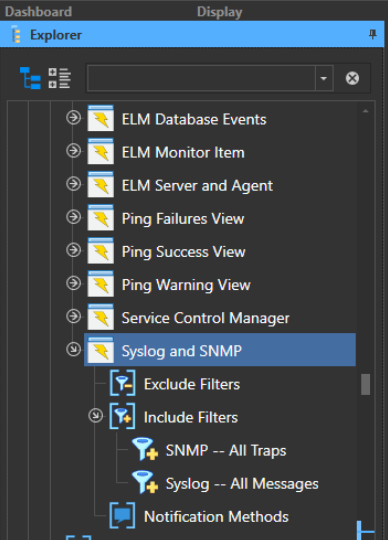Click the tree view mode icon

click(30, 78)
